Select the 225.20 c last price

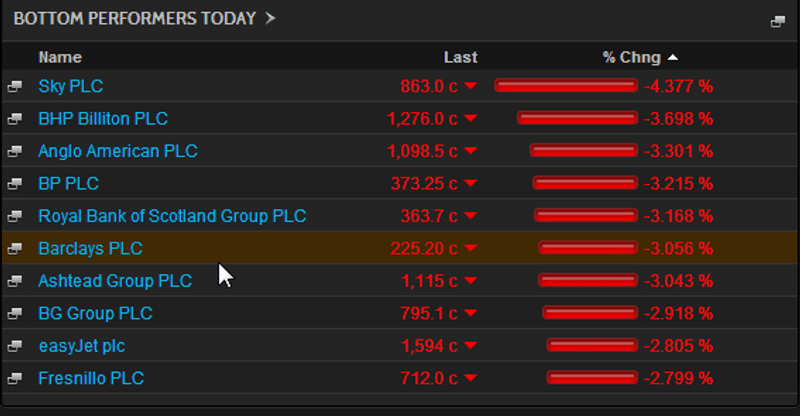point(424,249)
